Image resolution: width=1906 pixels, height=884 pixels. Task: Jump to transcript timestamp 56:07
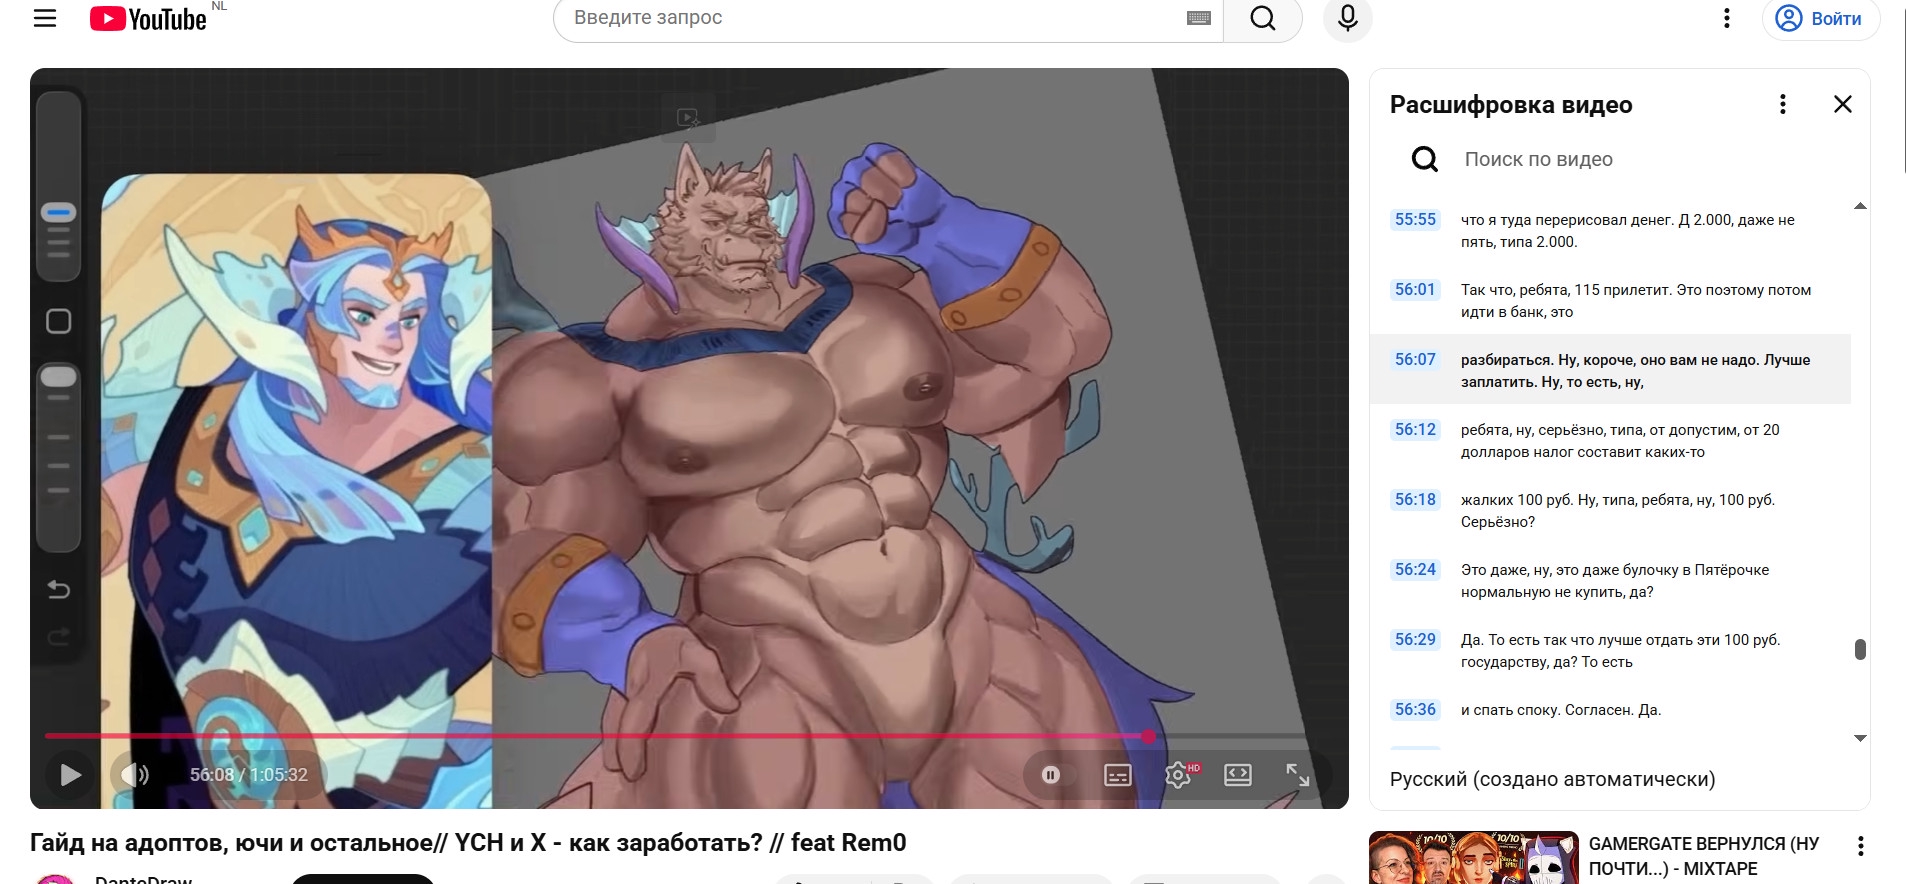[x=1415, y=360]
